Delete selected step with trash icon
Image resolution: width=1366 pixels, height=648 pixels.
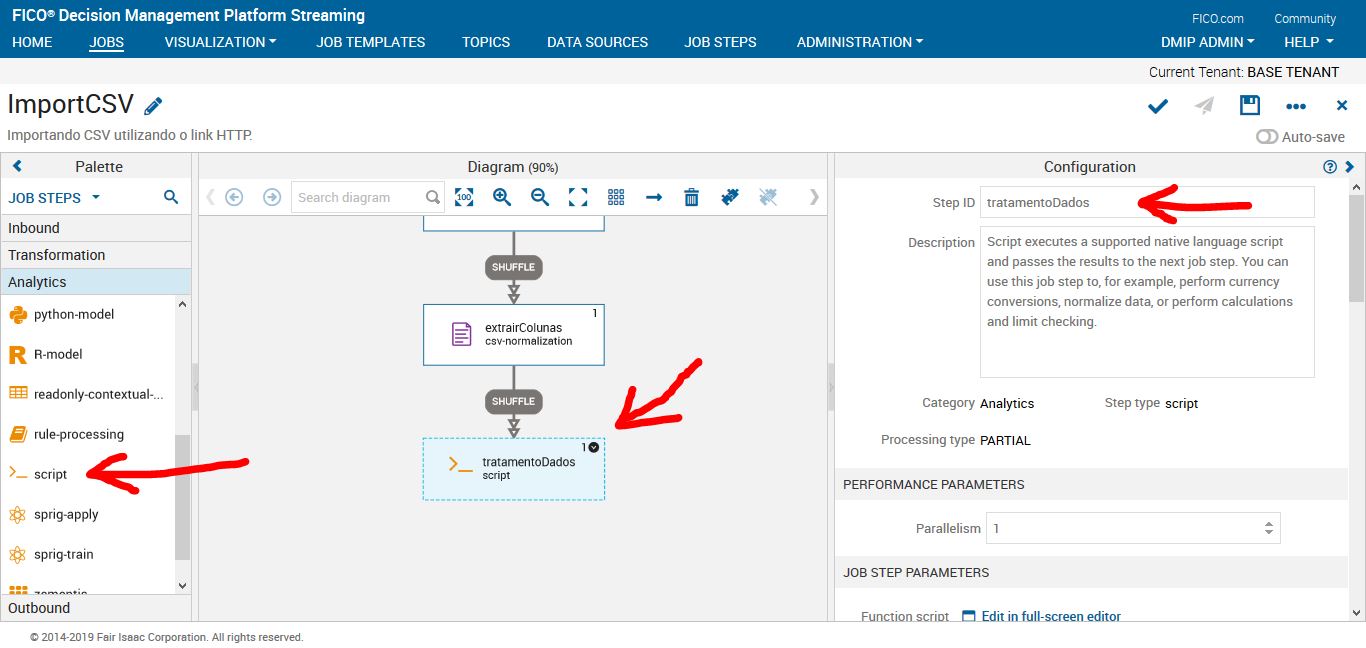(x=691, y=197)
